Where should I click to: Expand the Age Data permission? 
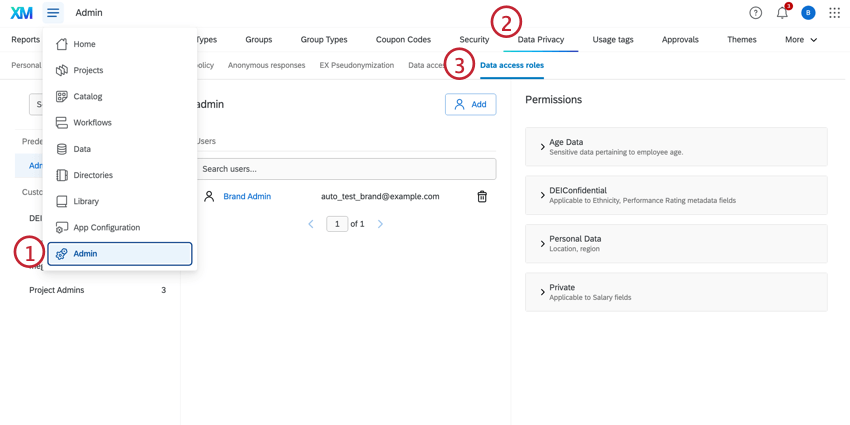[543, 147]
